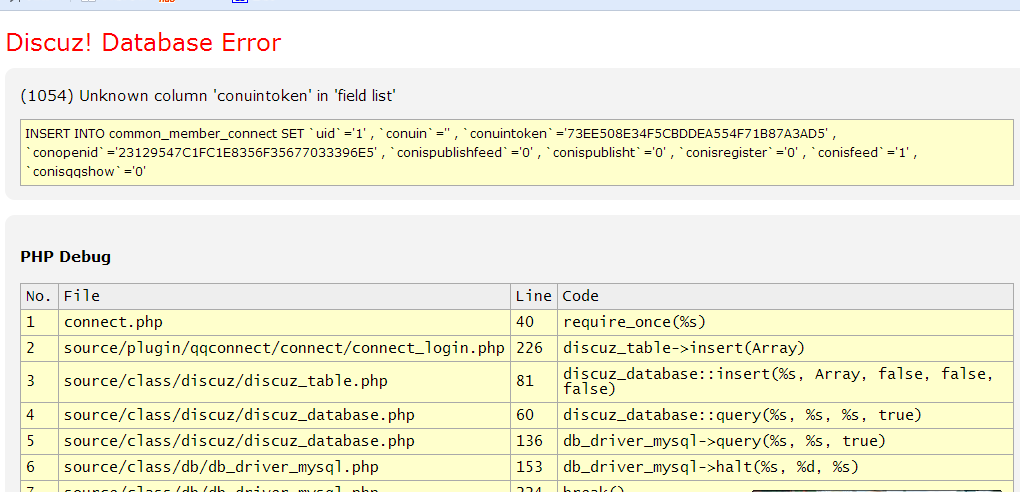The width and height of the screenshot is (1020, 492).
Task: Select the connect.php file cell
Action: pyautogui.click(x=113, y=322)
